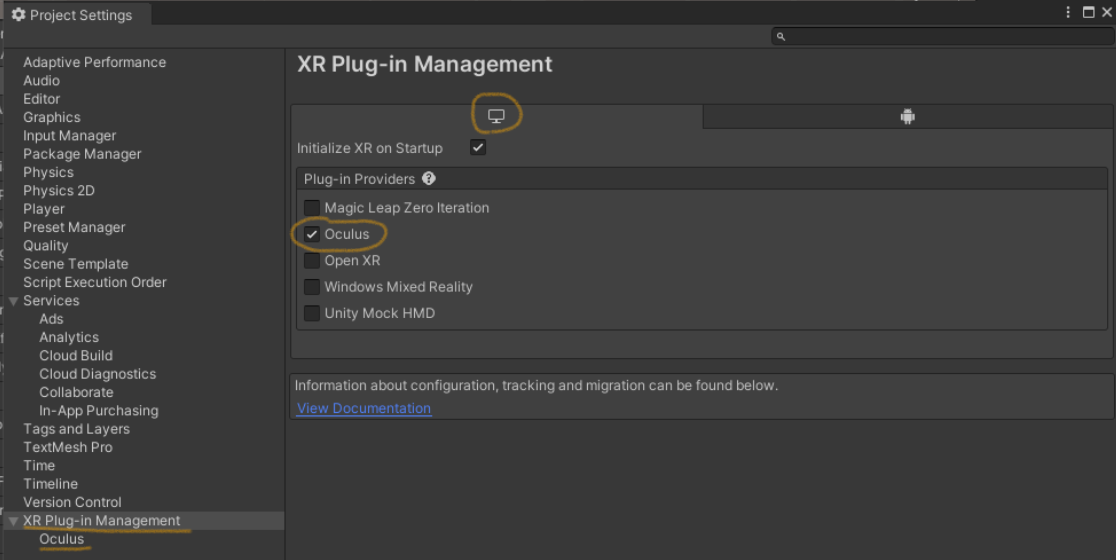Open the Player settings category

tap(44, 209)
